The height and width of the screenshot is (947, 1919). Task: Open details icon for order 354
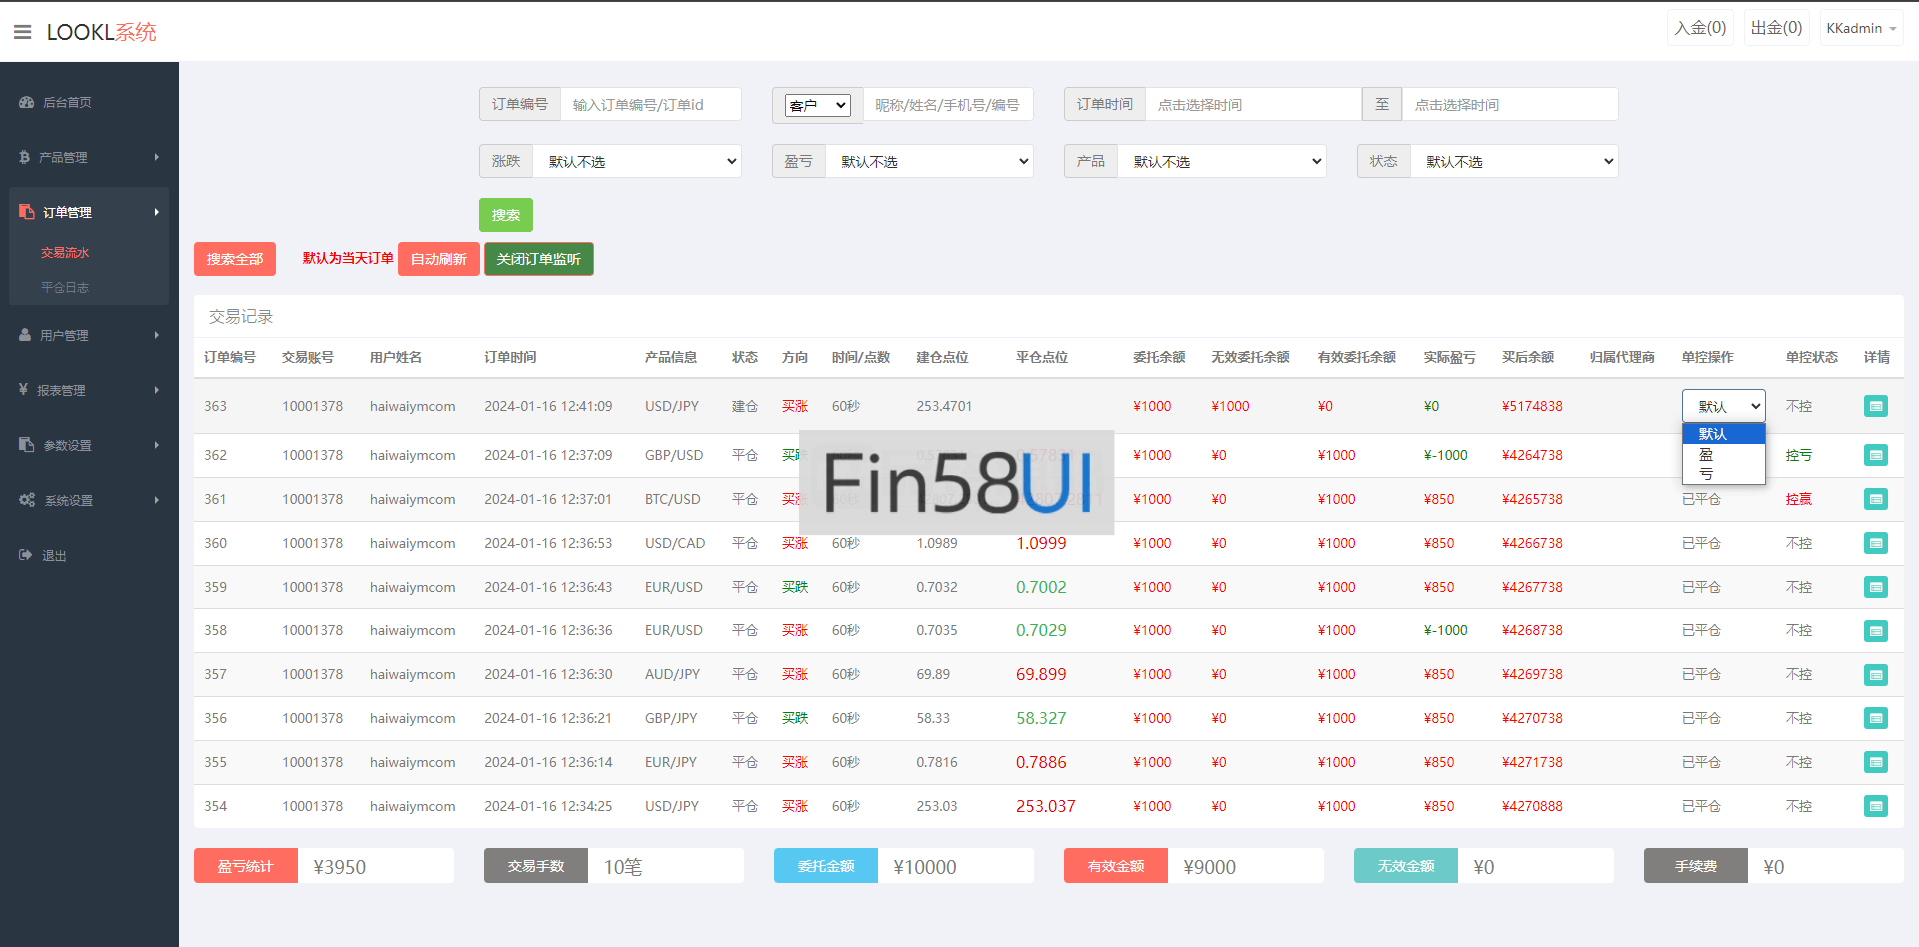pos(1875,806)
